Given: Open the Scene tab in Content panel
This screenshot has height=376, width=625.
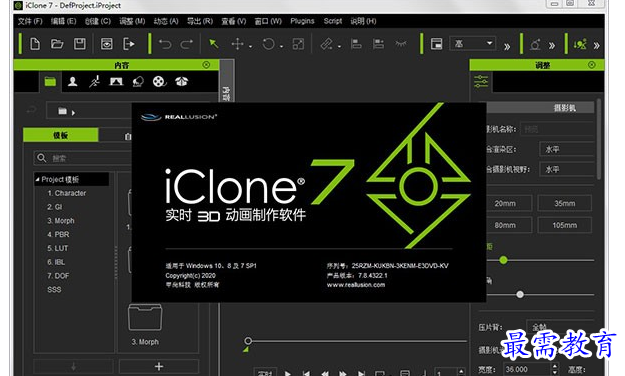Looking at the screenshot, I should click(116, 82).
